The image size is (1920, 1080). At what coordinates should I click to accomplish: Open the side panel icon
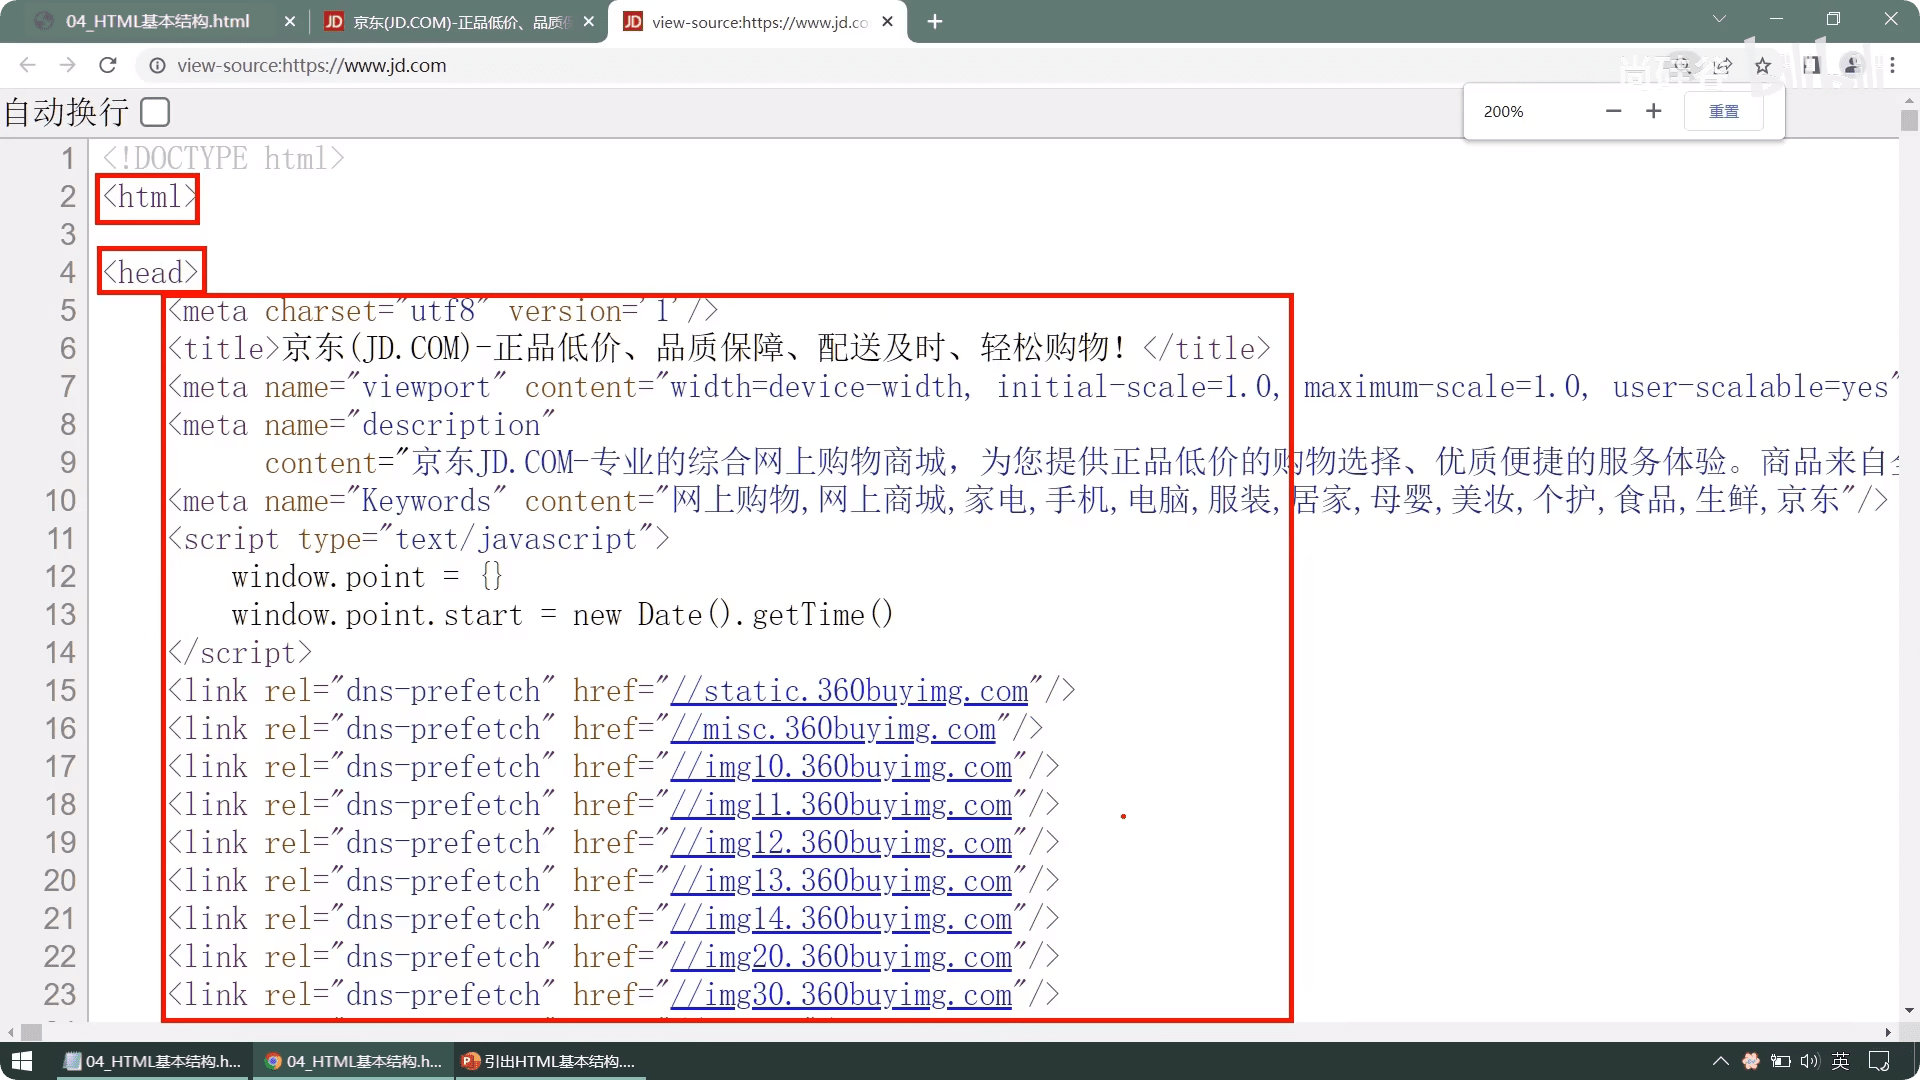point(1811,66)
